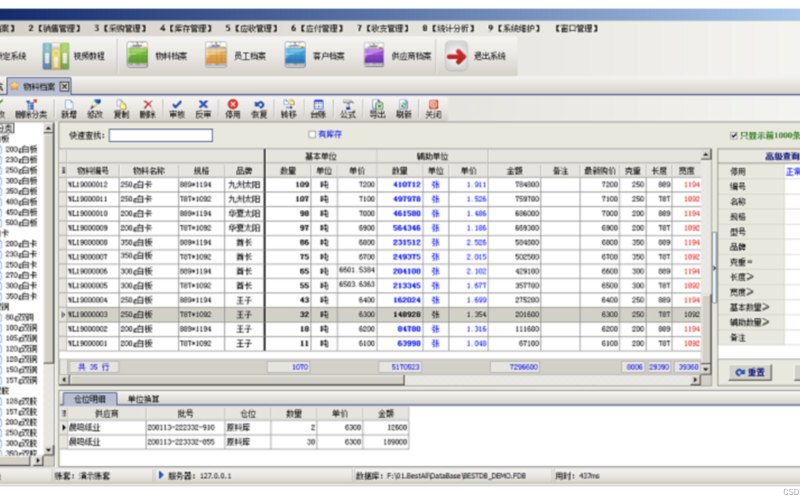800x500 pixels.
Task: Click the 新增 new record tool
Action: click(69, 110)
